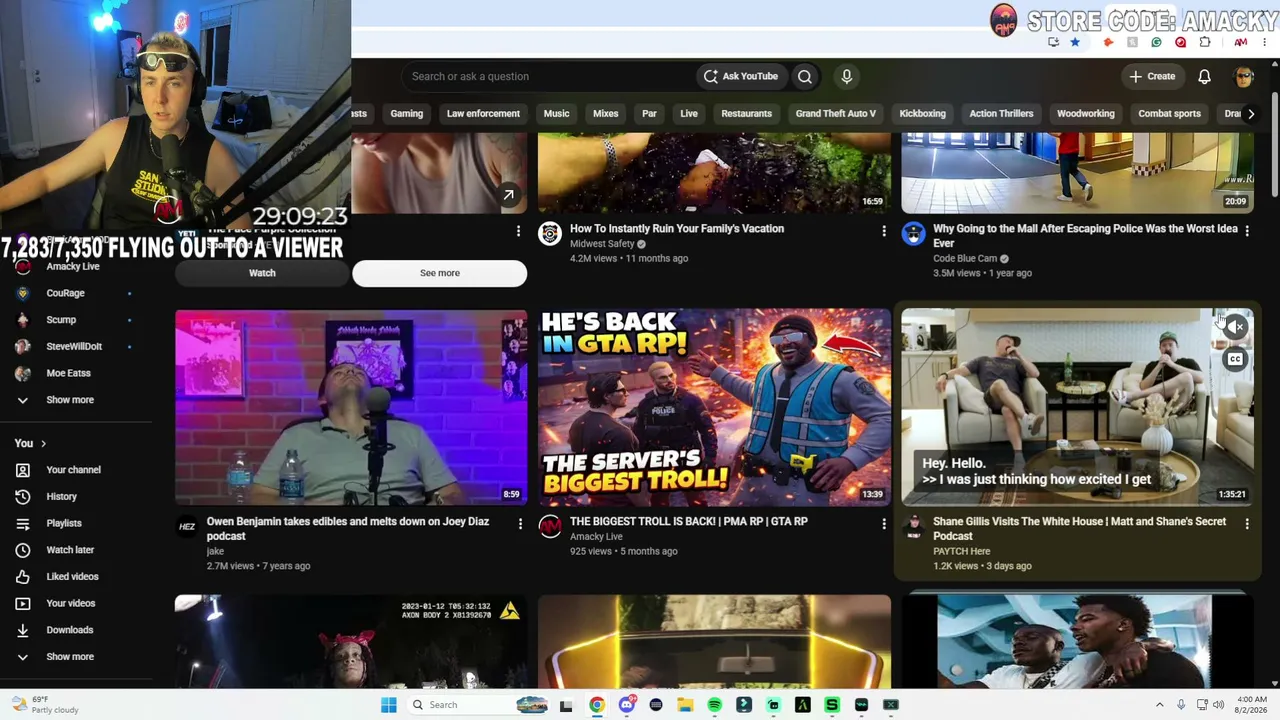Open the PAYTCH Here channel link
Screen dimensions: 1280x720
(x=961, y=551)
